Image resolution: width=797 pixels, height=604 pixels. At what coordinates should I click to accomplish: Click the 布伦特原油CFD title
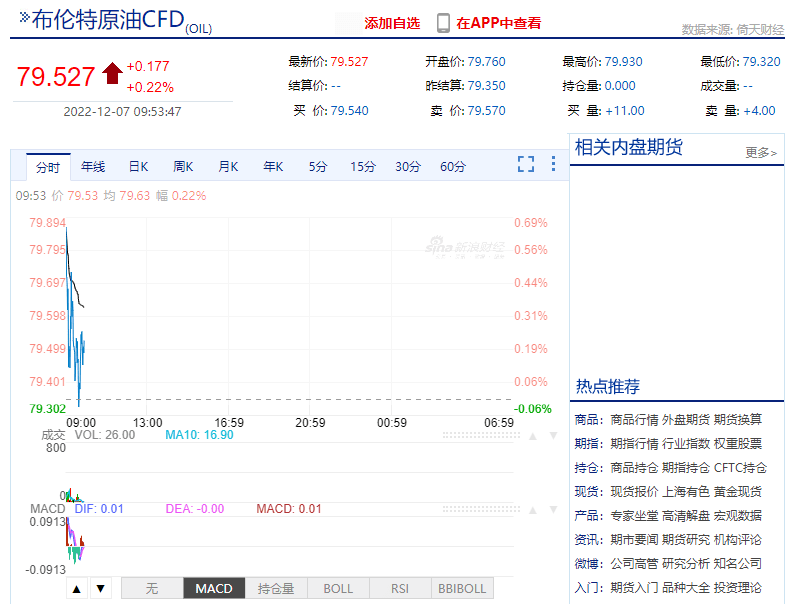pos(108,20)
